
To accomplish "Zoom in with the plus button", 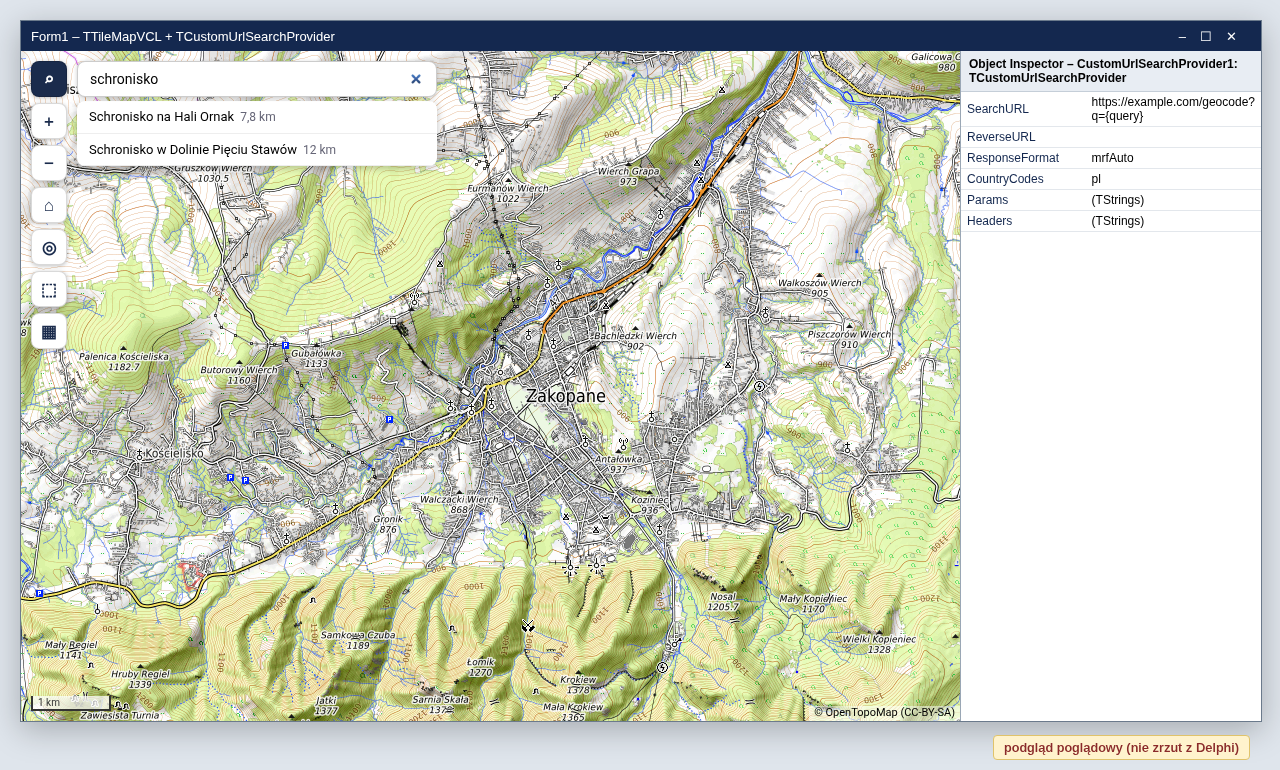I will [x=49, y=121].
